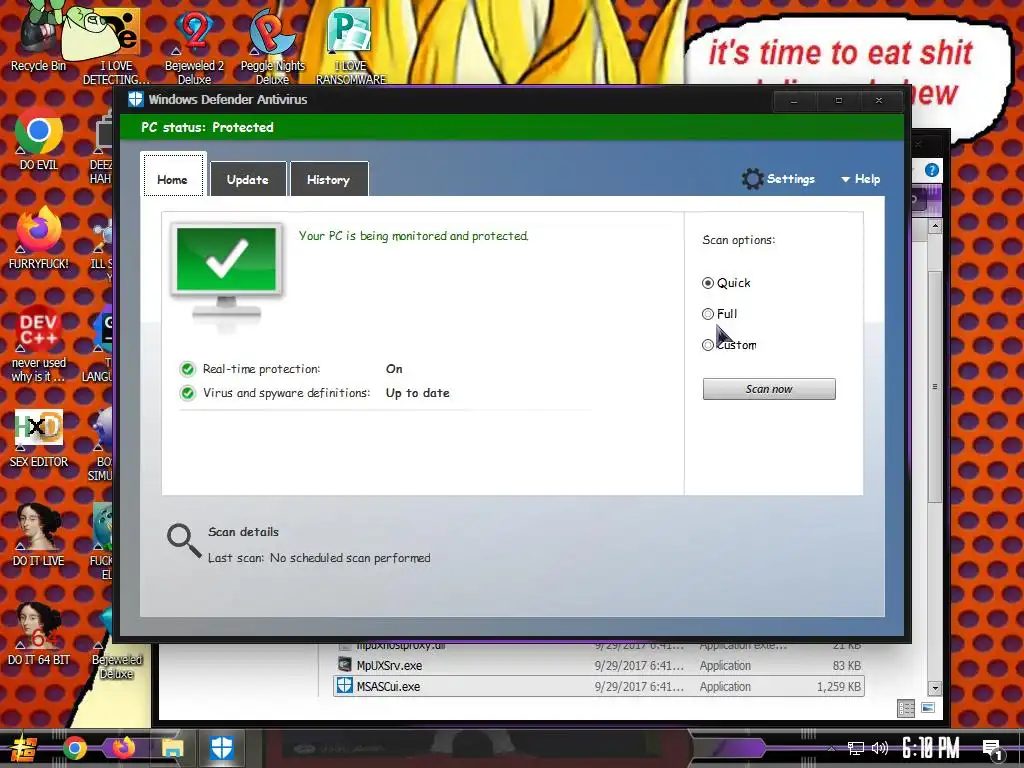Switch to the Home tab
Screen dimensions: 1024x768
[173, 174]
